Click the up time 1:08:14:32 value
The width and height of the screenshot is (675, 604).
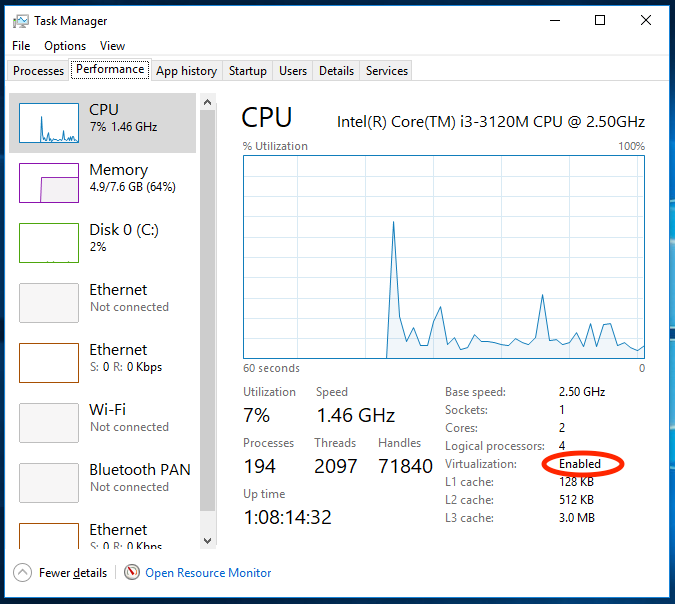(288, 517)
